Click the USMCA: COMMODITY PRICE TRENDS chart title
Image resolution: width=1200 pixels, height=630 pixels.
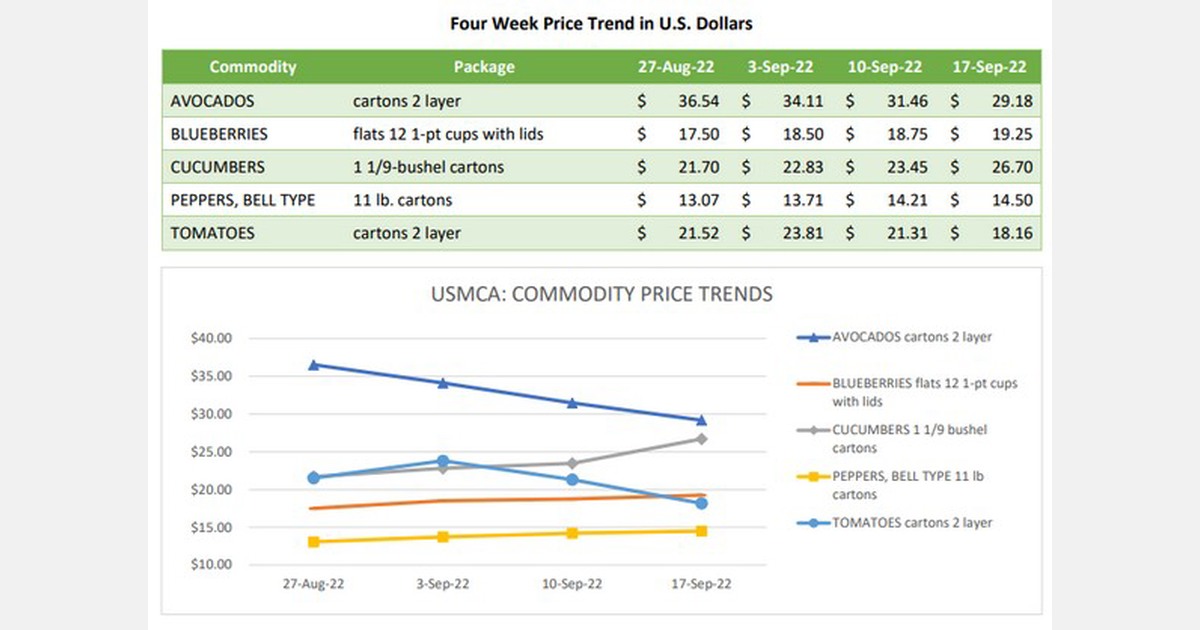pos(601,294)
